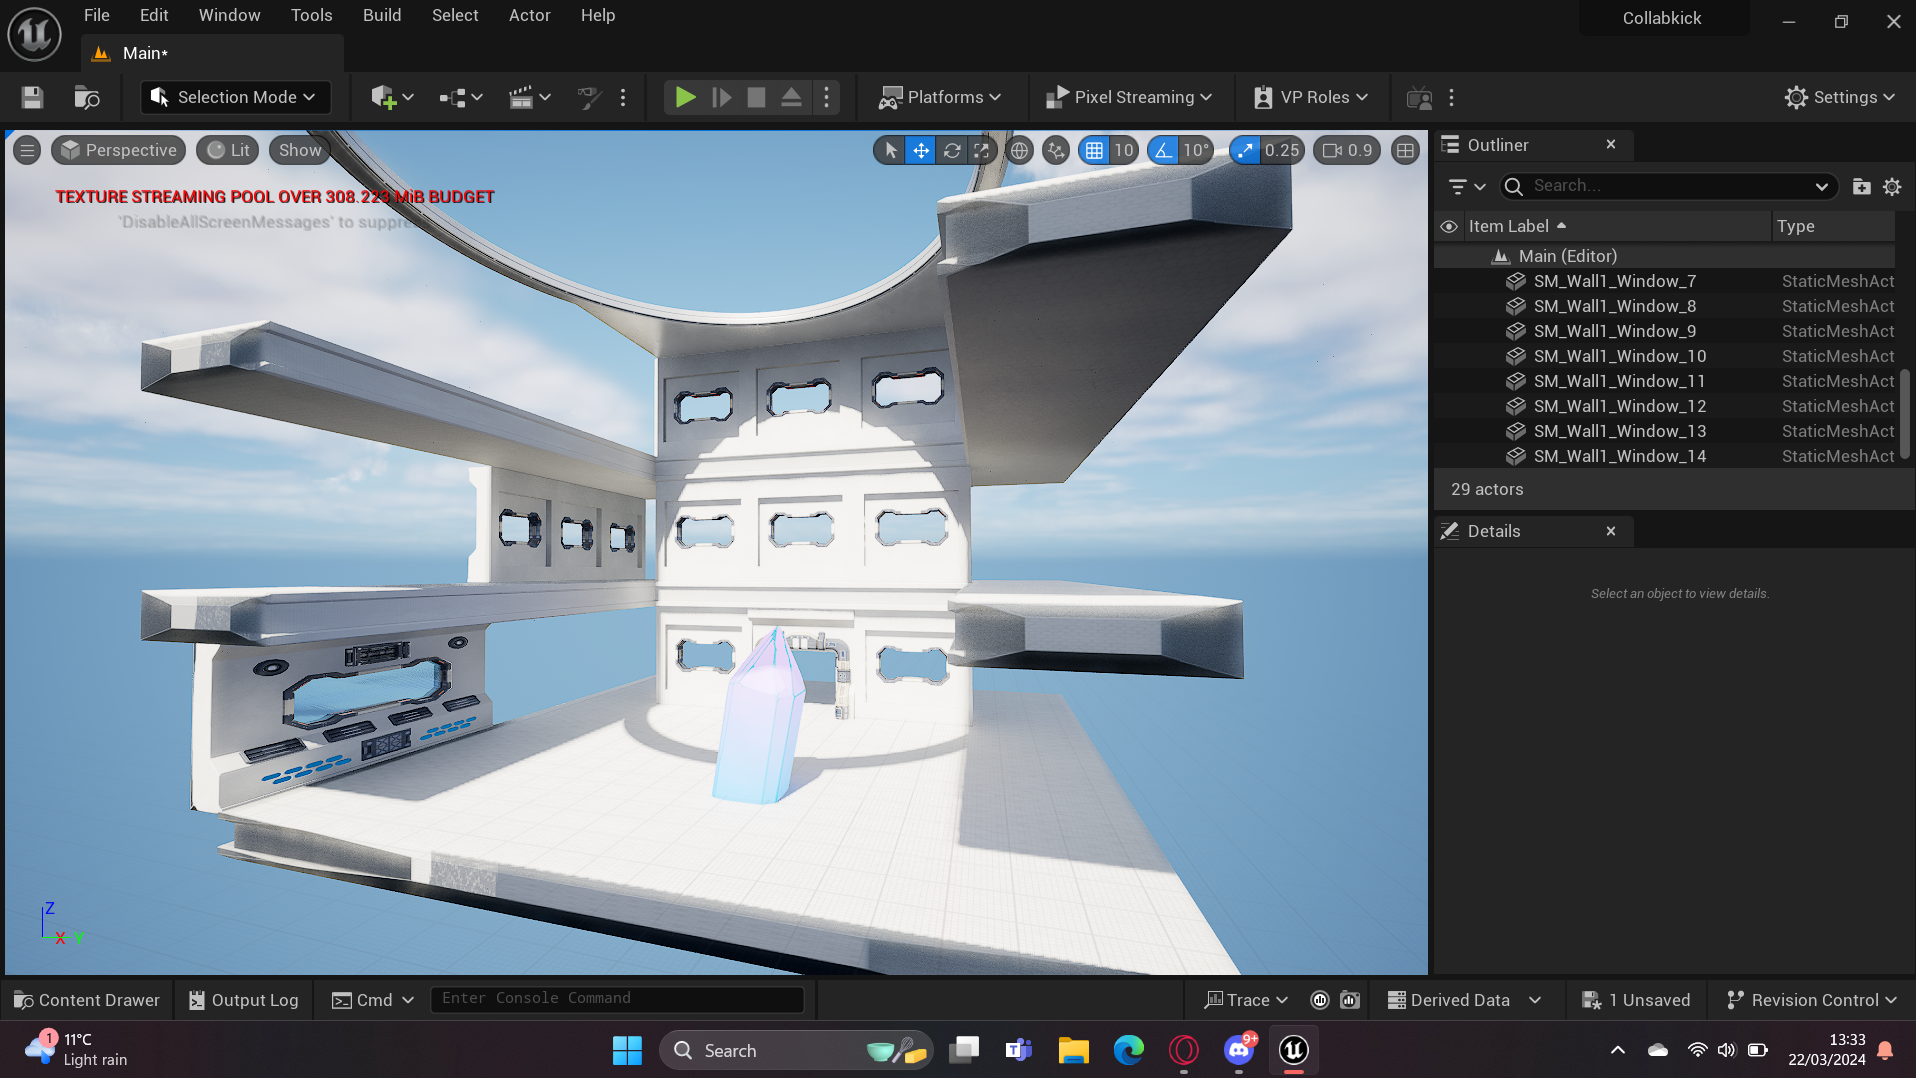Focus the Outliner search field
The height and width of the screenshot is (1078, 1916).
[1668, 186]
